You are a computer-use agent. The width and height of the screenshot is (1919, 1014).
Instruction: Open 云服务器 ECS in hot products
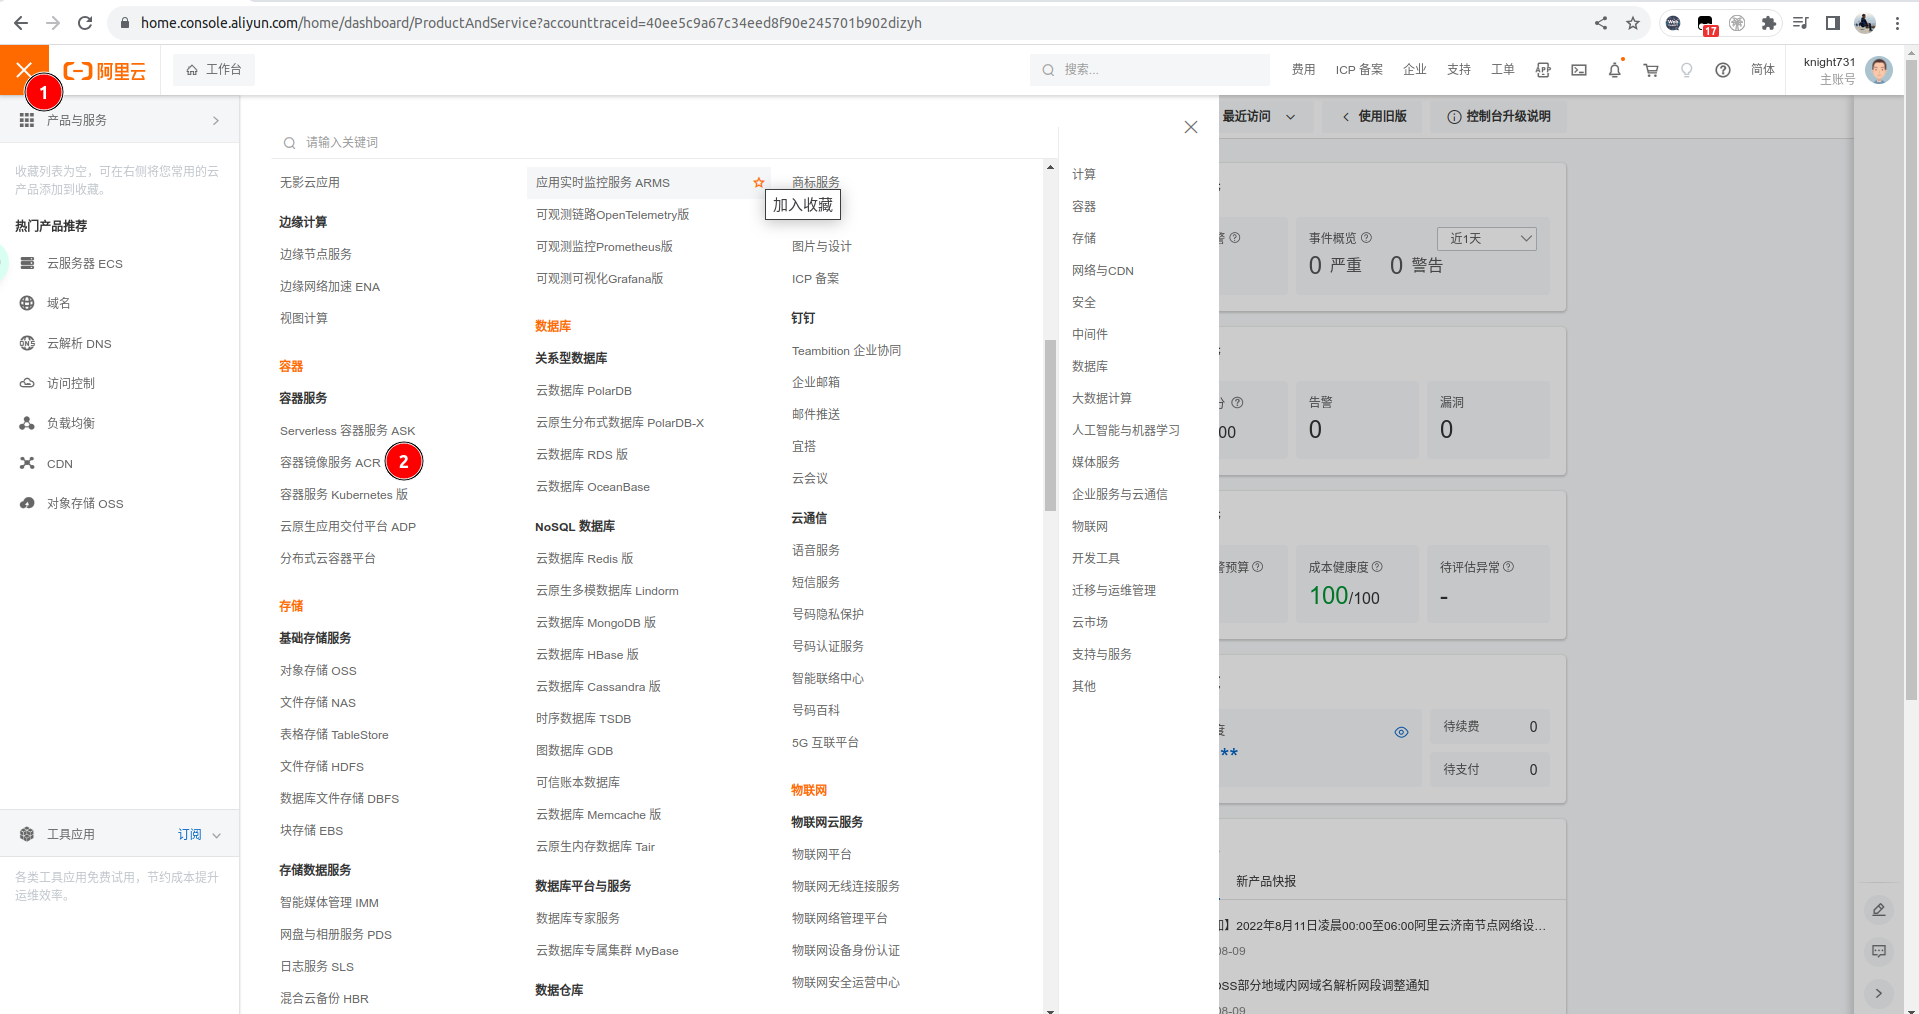pos(85,263)
